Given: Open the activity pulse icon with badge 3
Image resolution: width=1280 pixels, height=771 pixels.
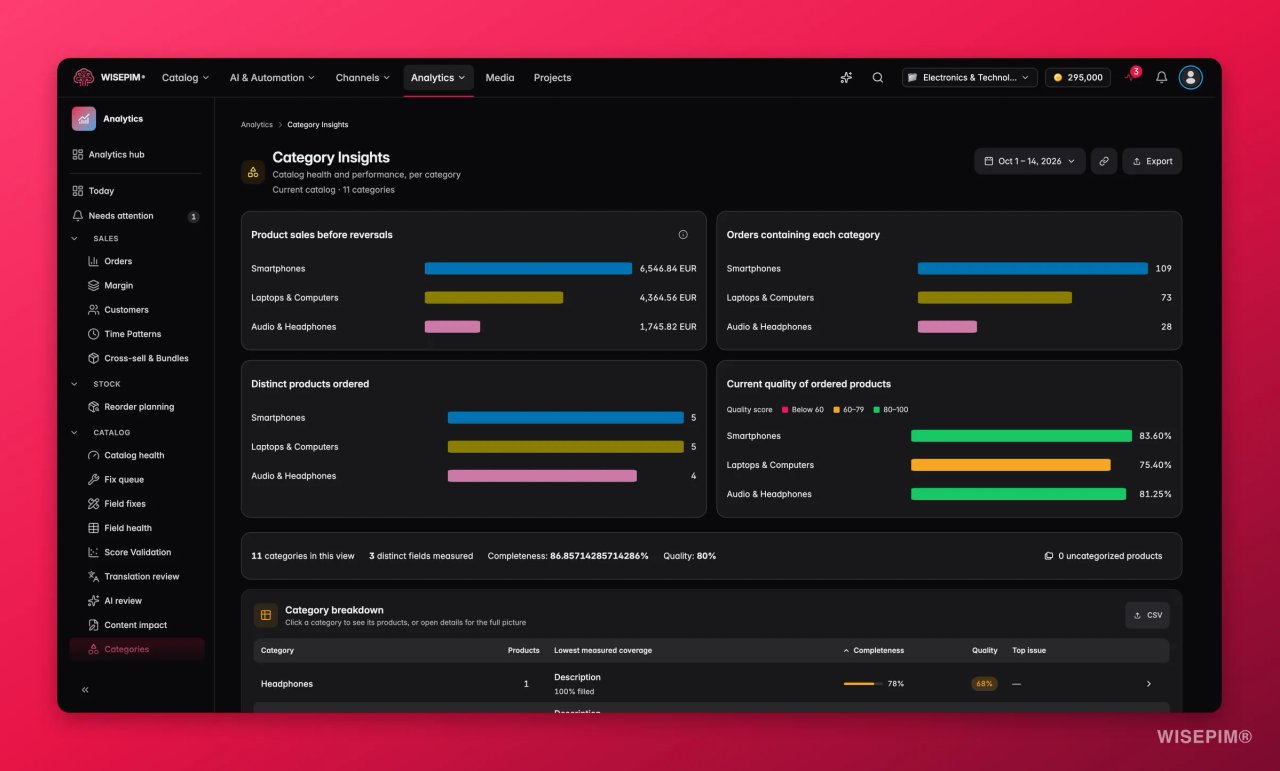Looking at the screenshot, I should (1130, 77).
